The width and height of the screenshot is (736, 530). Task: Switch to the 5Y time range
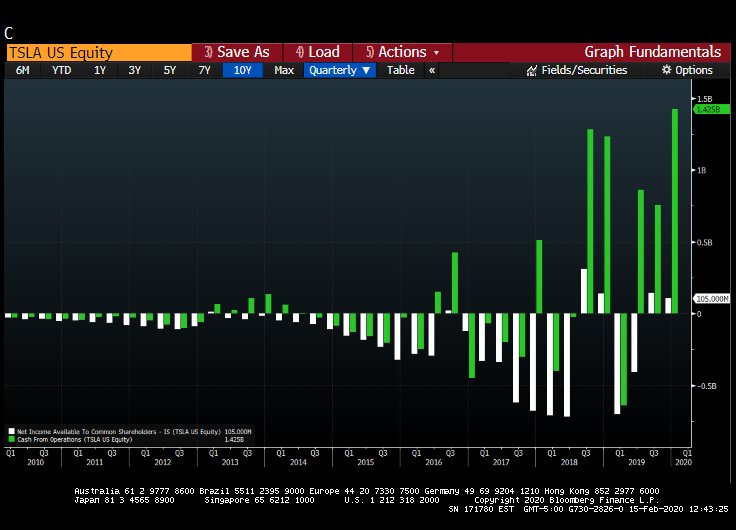coord(170,70)
